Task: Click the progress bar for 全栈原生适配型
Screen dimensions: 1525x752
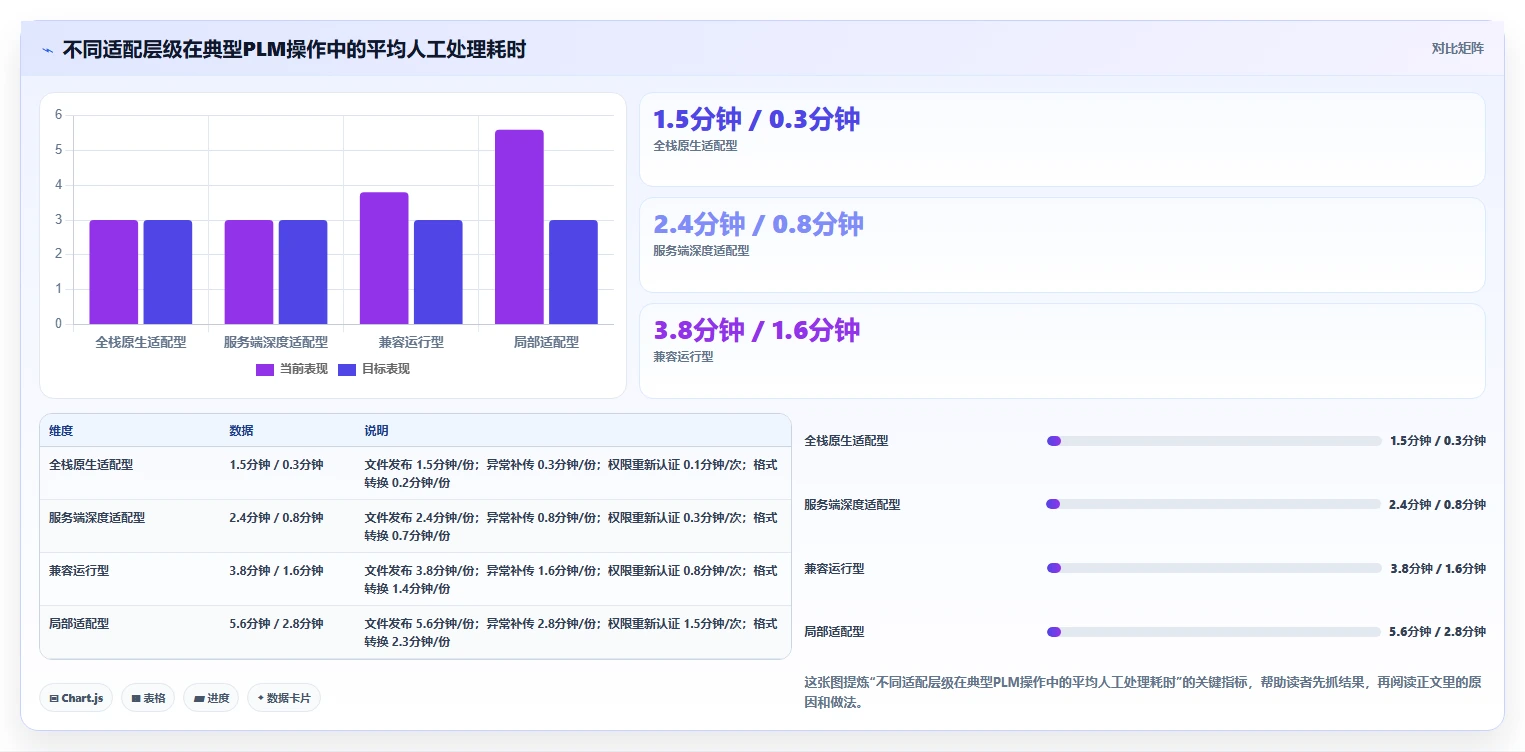Action: click(x=1213, y=441)
